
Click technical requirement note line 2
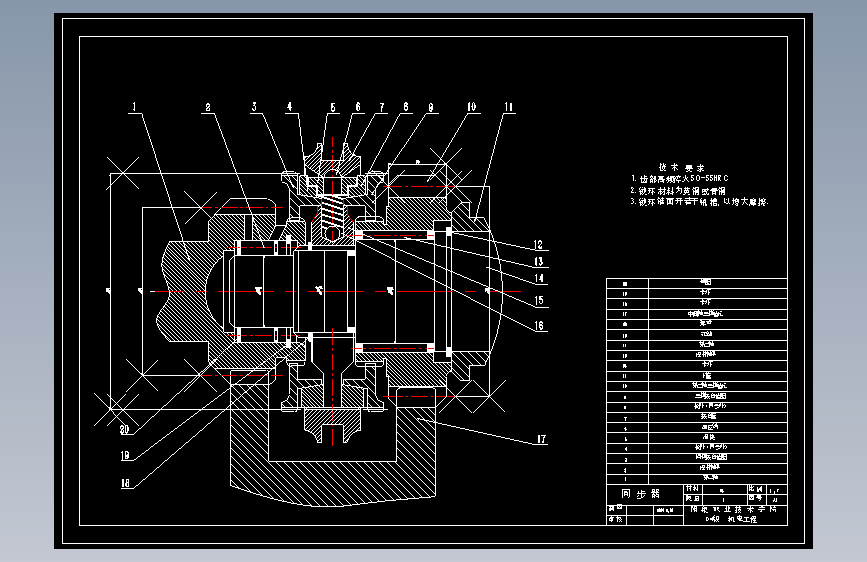678,190
